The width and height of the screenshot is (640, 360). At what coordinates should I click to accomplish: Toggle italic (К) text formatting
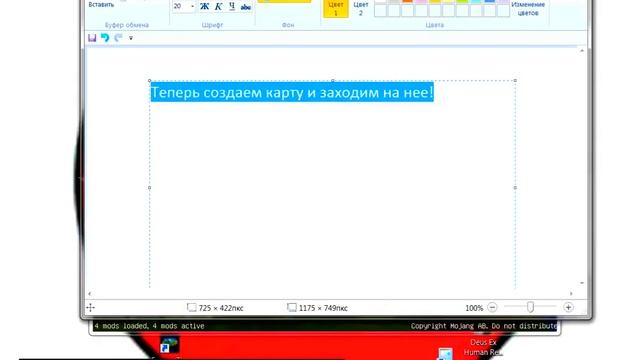(x=218, y=7)
